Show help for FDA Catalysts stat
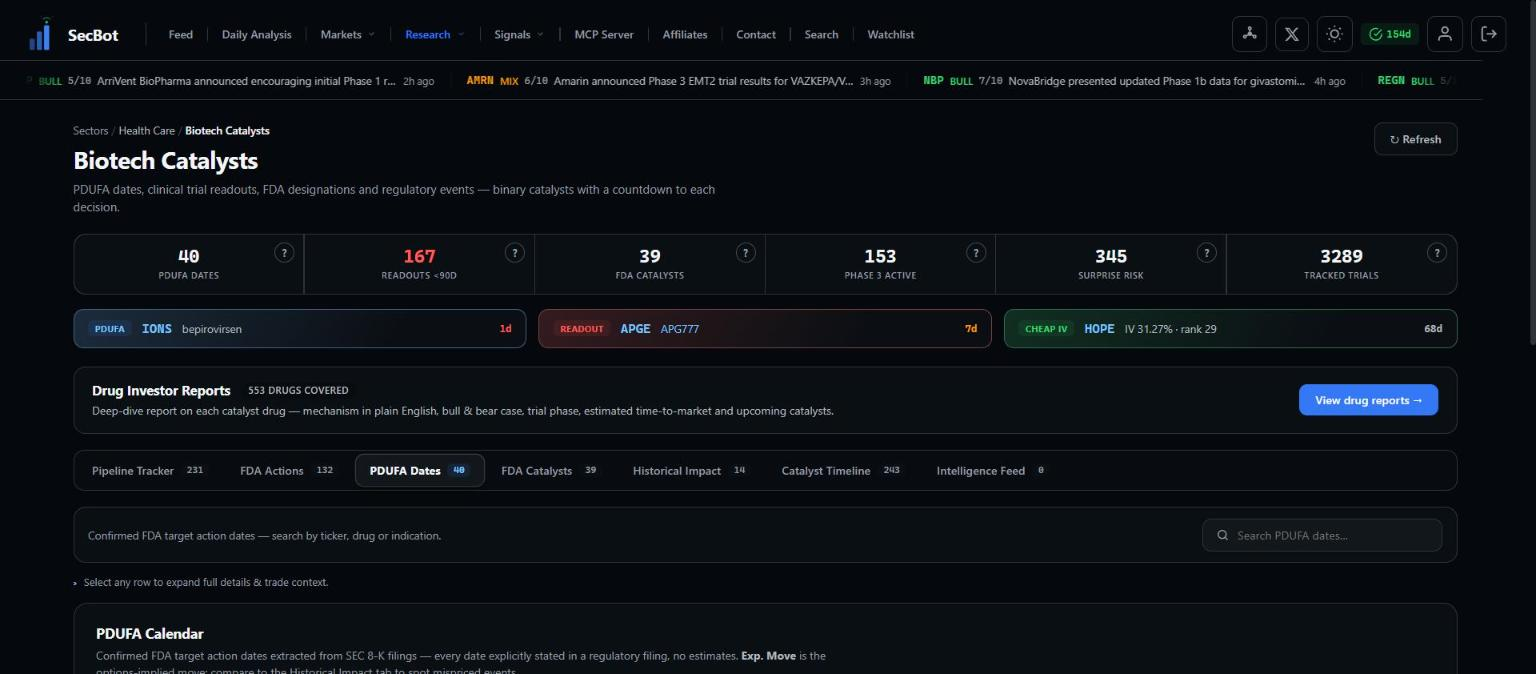Image resolution: width=1536 pixels, height=674 pixels. click(745, 253)
